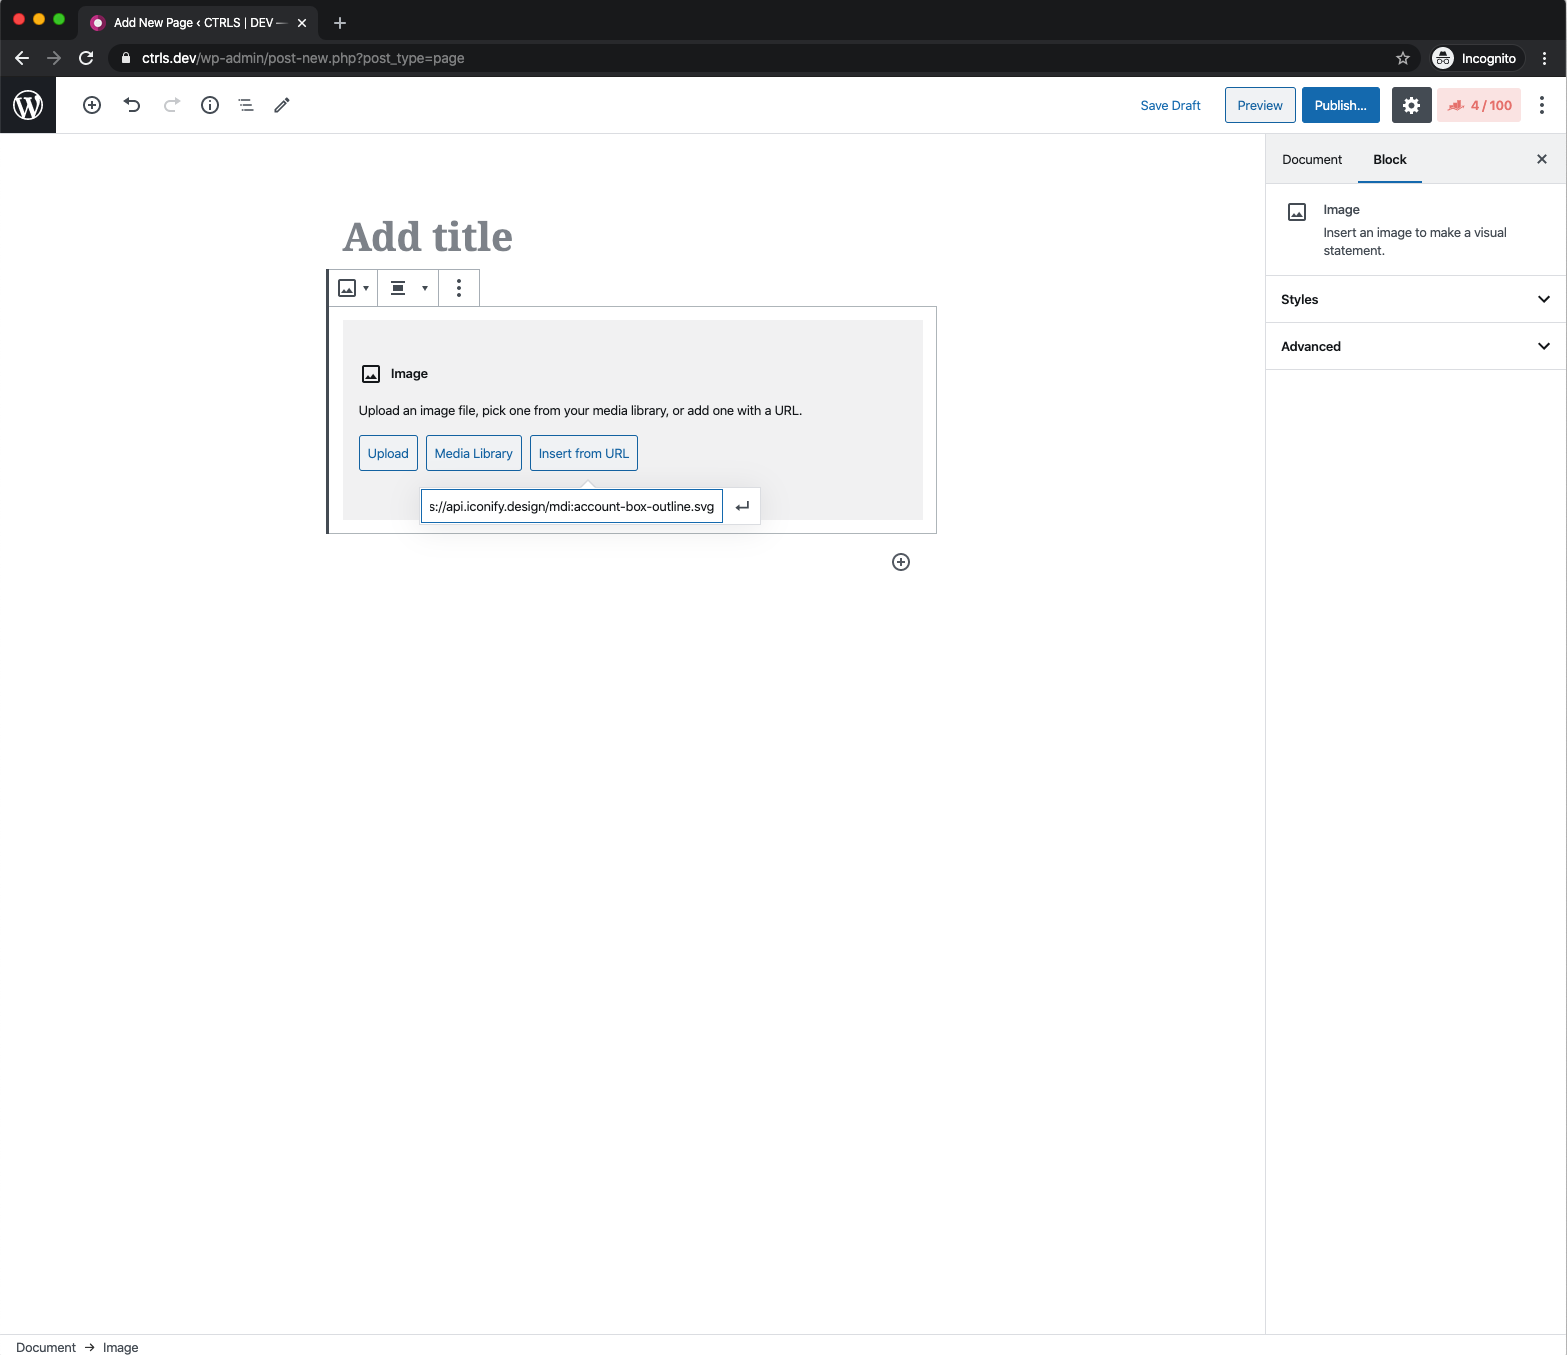This screenshot has width=1567, height=1355.
Task: Select the Block tab
Action: 1389,160
